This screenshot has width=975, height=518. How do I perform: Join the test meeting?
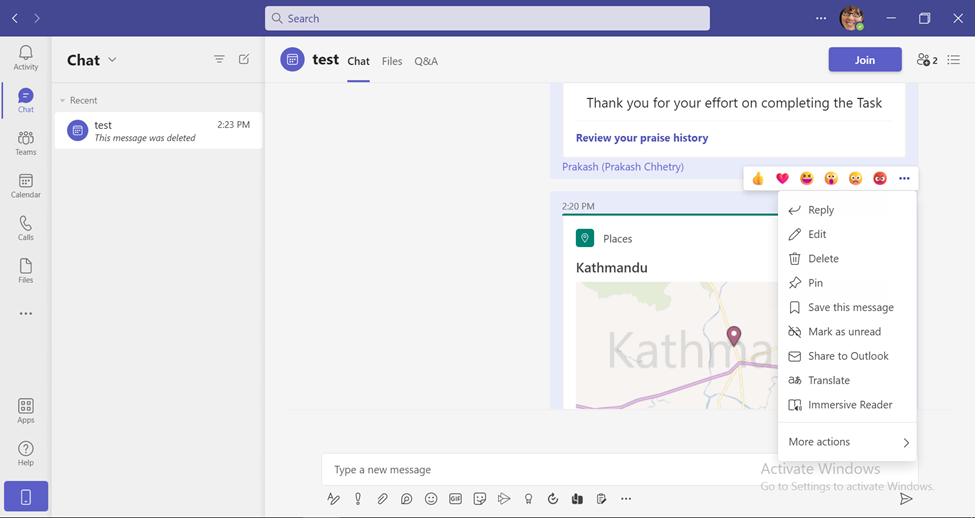865,60
